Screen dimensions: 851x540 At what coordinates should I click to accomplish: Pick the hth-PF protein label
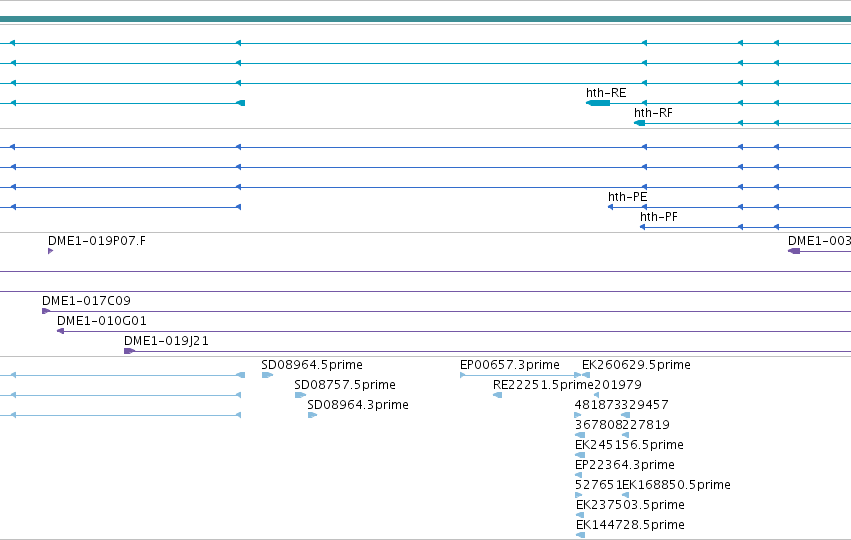click(658, 217)
